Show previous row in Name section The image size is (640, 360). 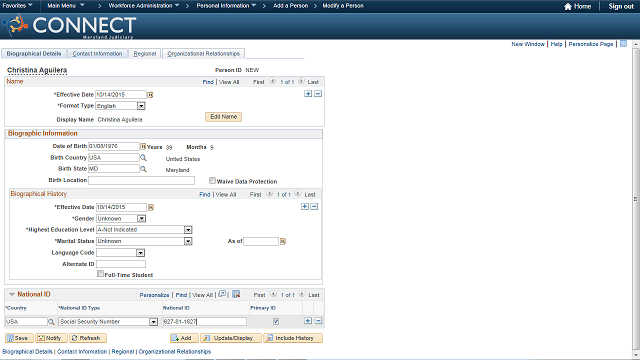click(273, 81)
